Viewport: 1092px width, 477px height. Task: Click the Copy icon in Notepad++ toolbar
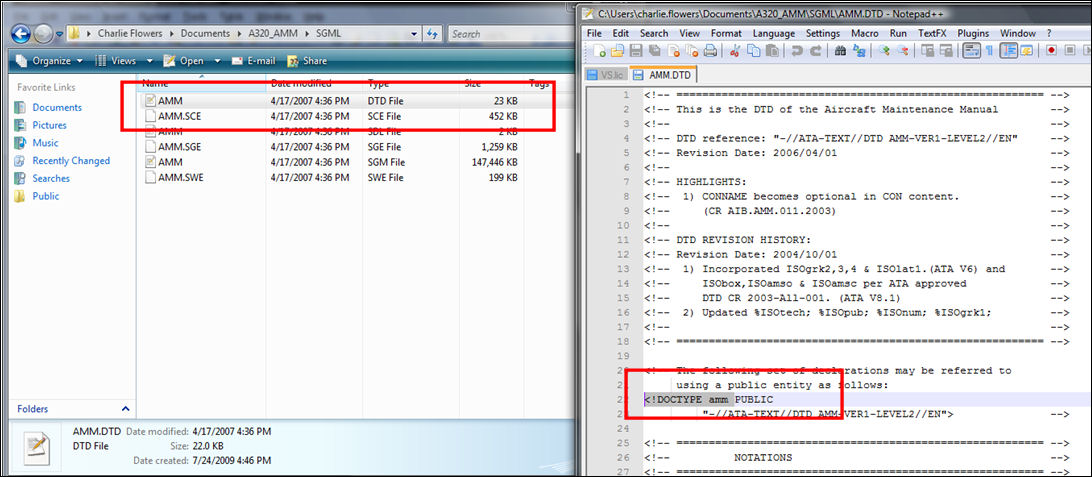tap(754, 51)
